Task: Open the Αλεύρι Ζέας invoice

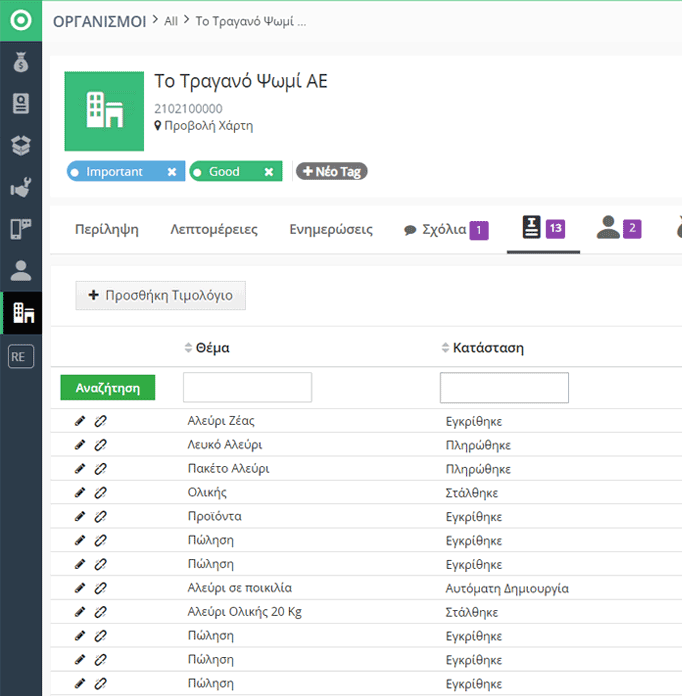Action: [221, 420]
